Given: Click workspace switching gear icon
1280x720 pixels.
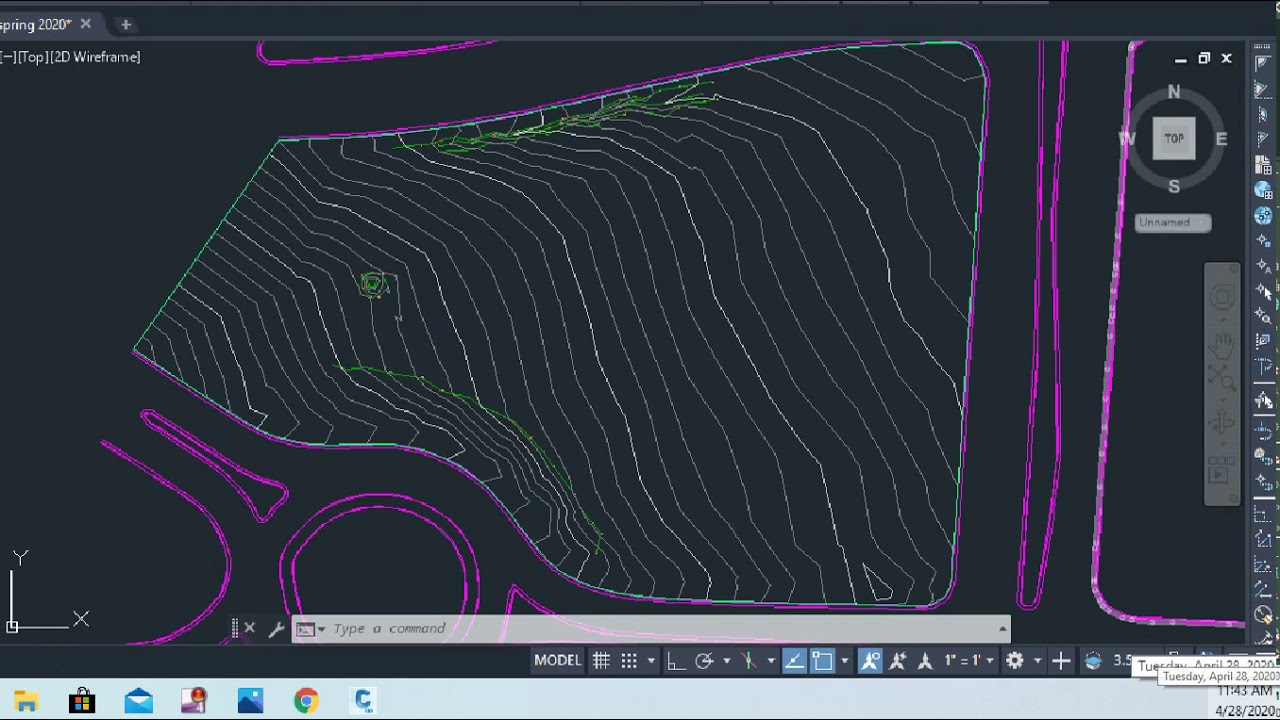Looking at the screenshot, I should tap(1015, 660).
